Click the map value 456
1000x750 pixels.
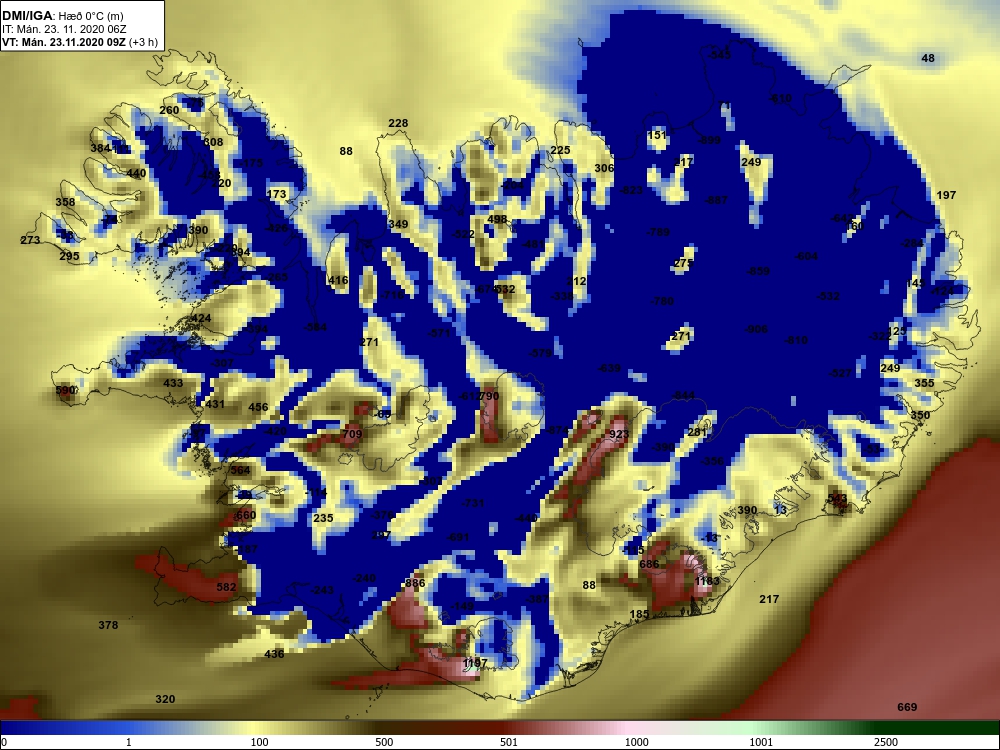(258, 407)
